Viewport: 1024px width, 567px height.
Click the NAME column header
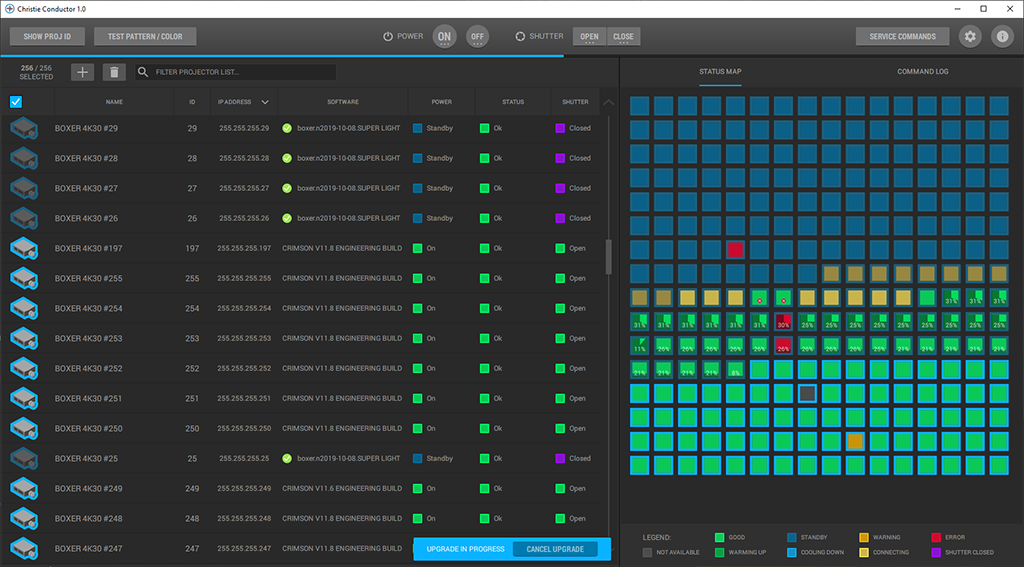tap(114, 101)
